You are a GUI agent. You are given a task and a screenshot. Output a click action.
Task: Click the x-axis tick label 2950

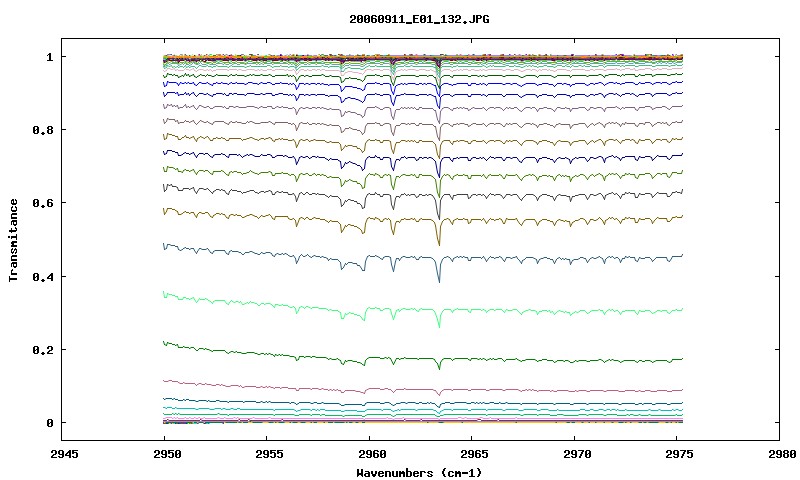(167, 454)
